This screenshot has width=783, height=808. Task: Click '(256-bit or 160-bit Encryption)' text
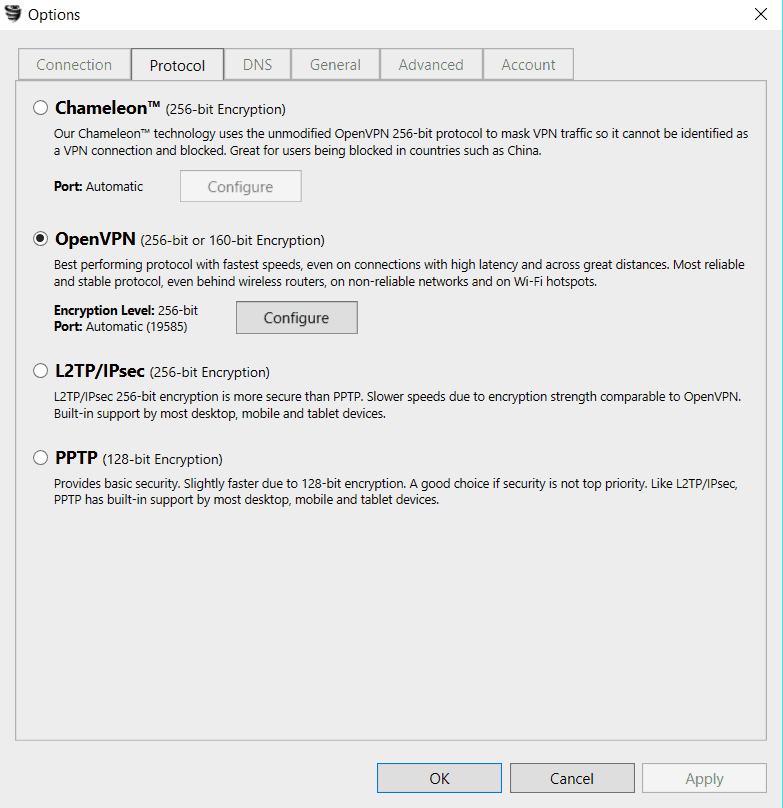pyautogui.click(x=232, y=241)
